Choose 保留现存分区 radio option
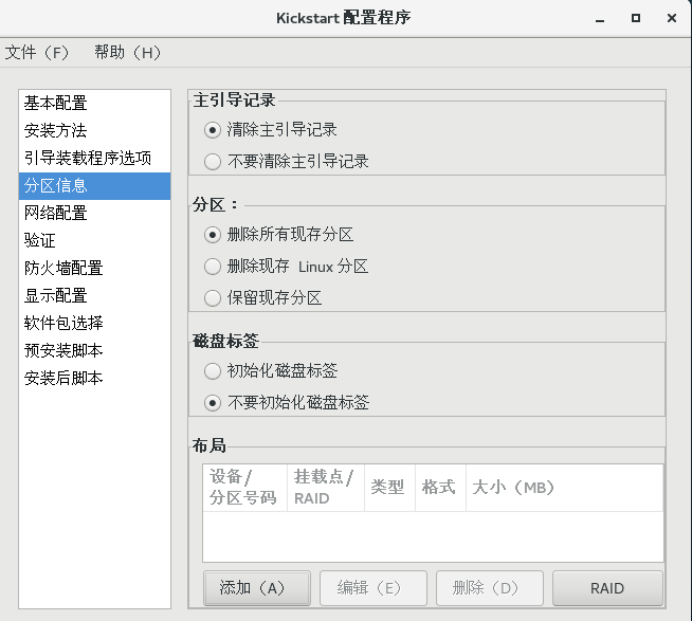Image resolution: width=692 pixels, height=621 pixels. tap(212, 298)
